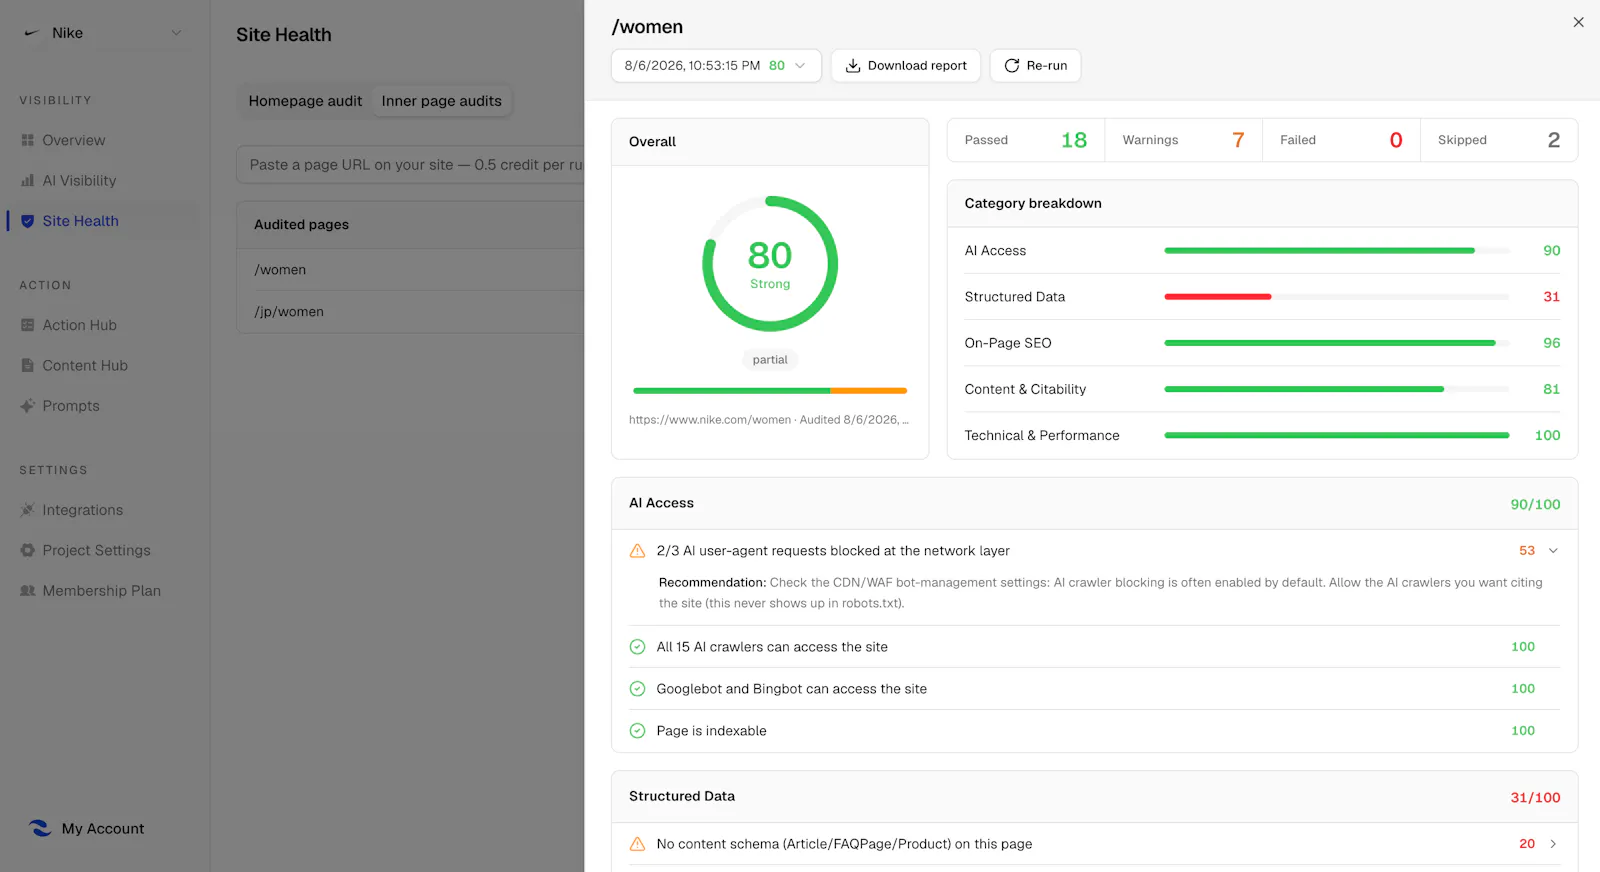
Task: Click the Skipped 2 summary tile
Action: 1499,140
